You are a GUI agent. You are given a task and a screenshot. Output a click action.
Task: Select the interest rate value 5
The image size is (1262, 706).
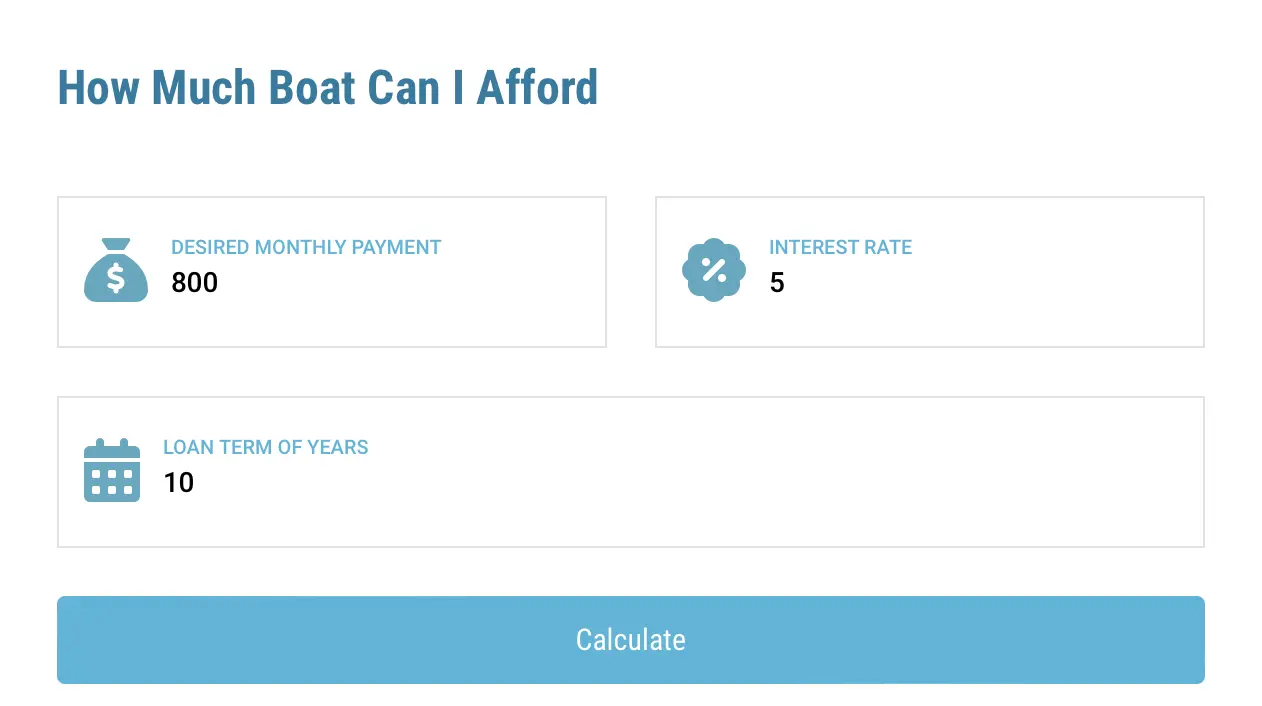[x=777, y=283]
